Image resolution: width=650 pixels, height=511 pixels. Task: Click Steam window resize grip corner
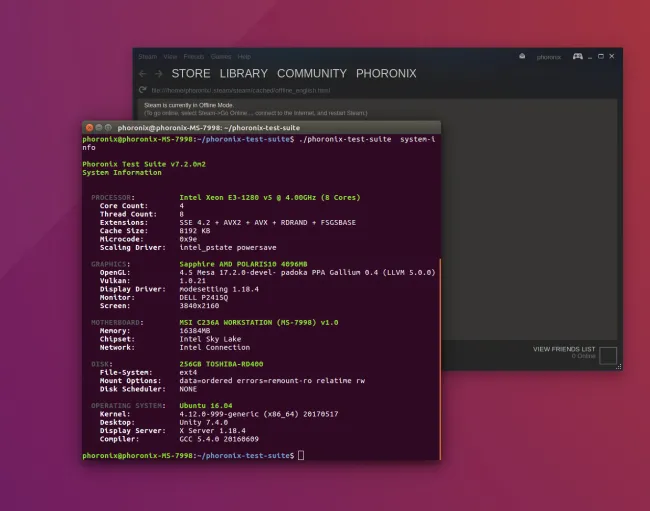click(618, 366)
